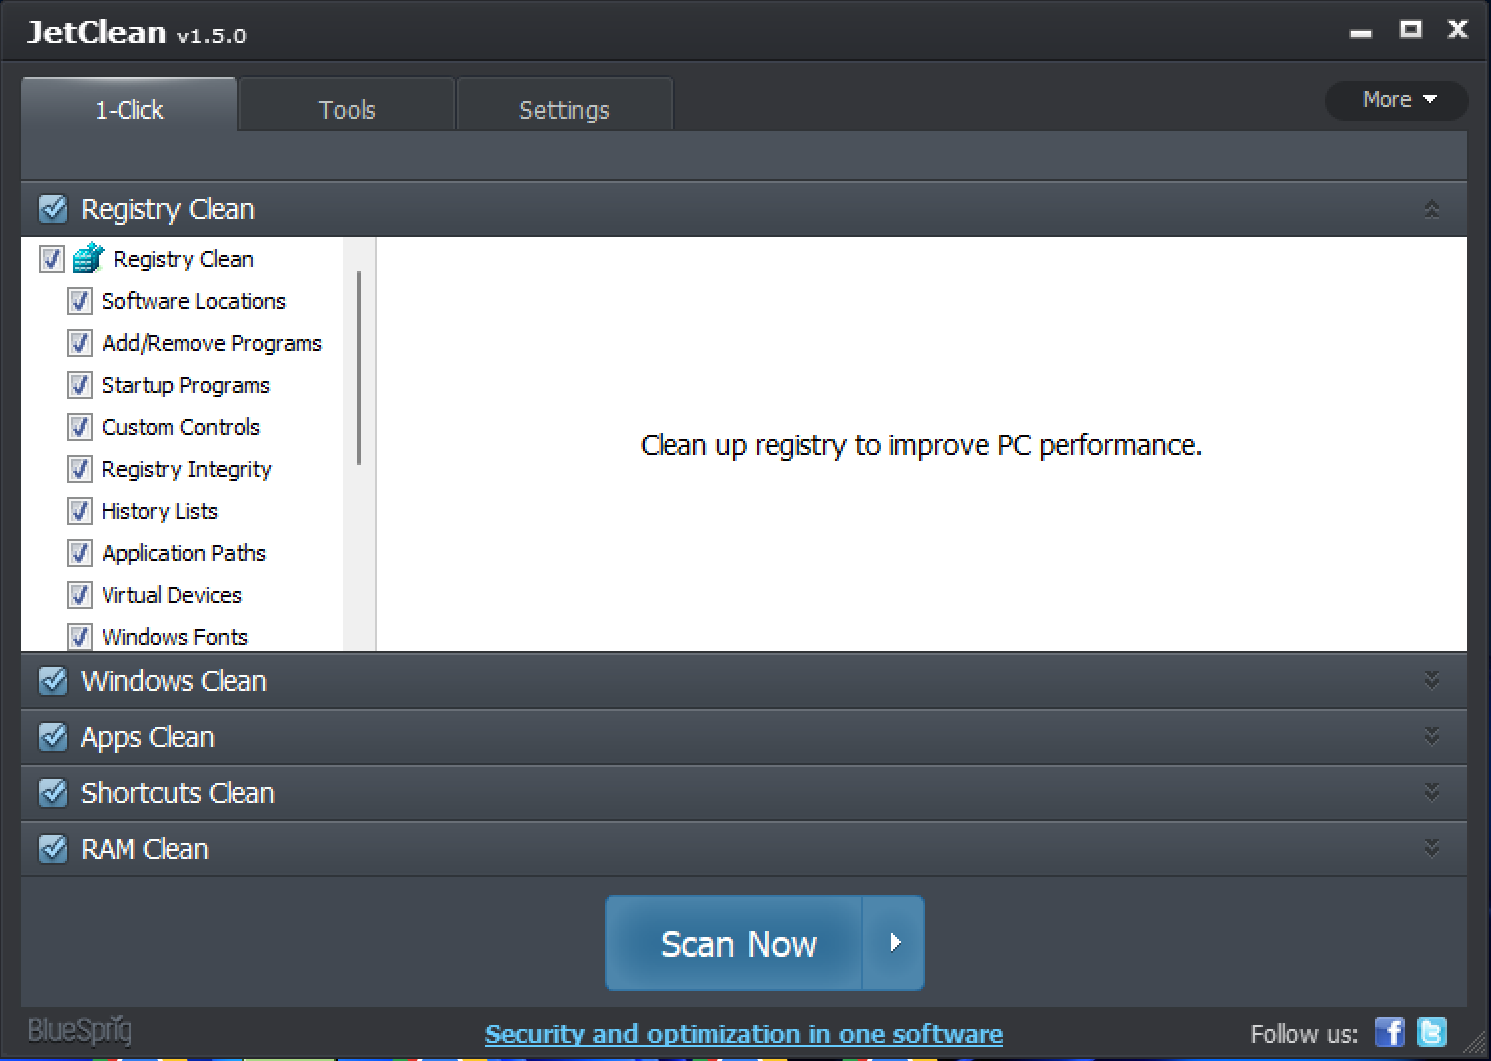Select Registry Clean tree root label
This screenshot has height=1061, width=1491.
[184, 259]
